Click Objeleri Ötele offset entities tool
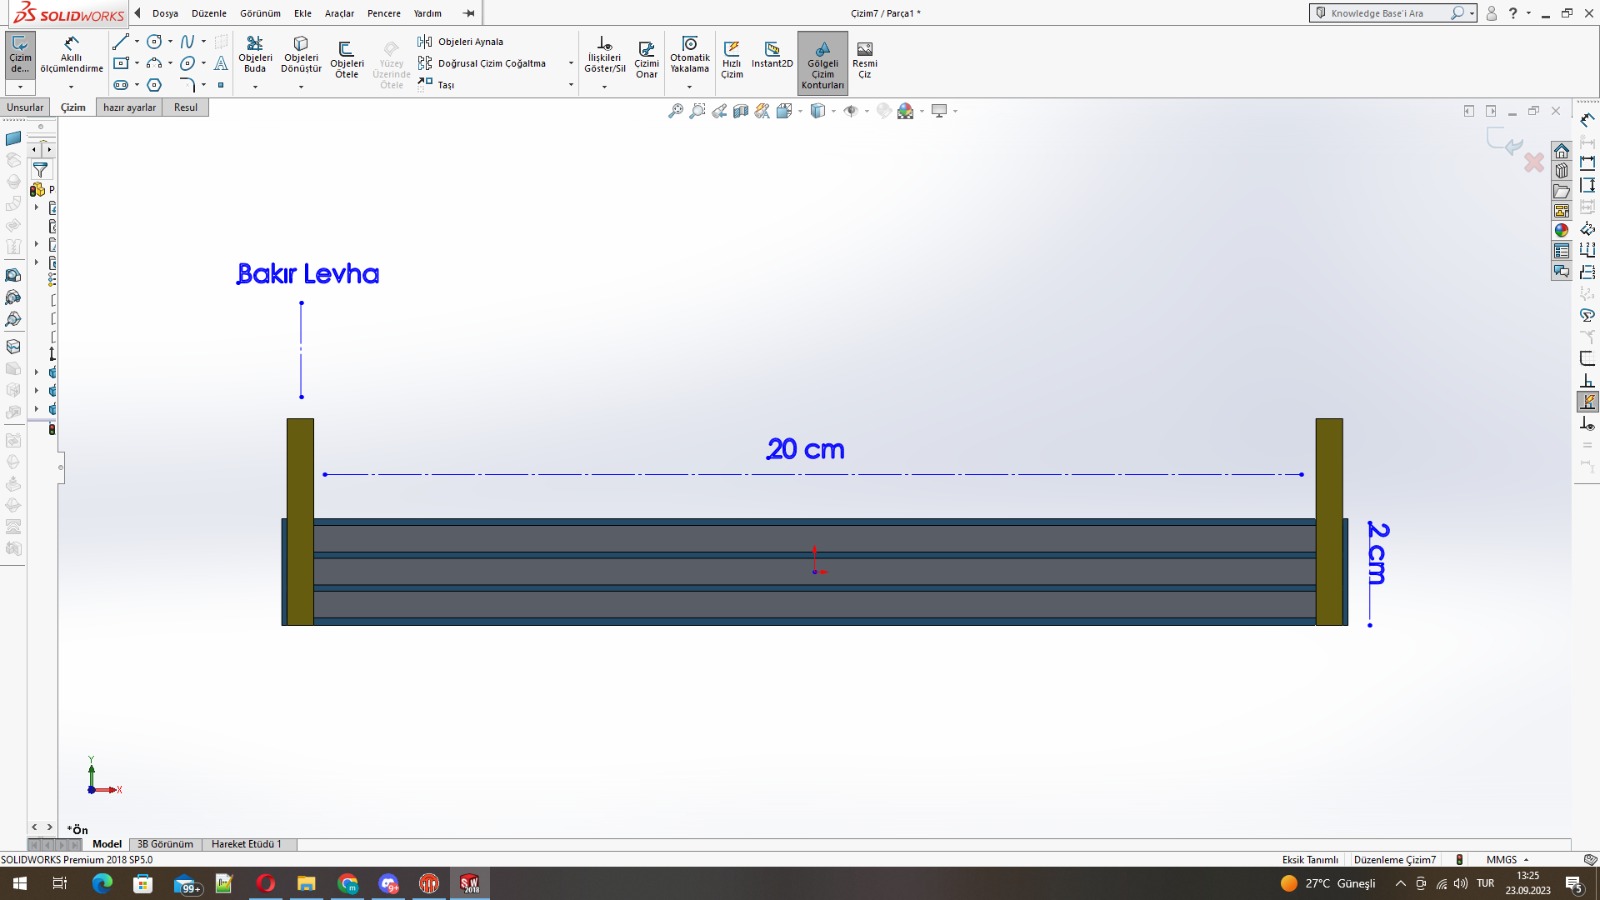 347,60
